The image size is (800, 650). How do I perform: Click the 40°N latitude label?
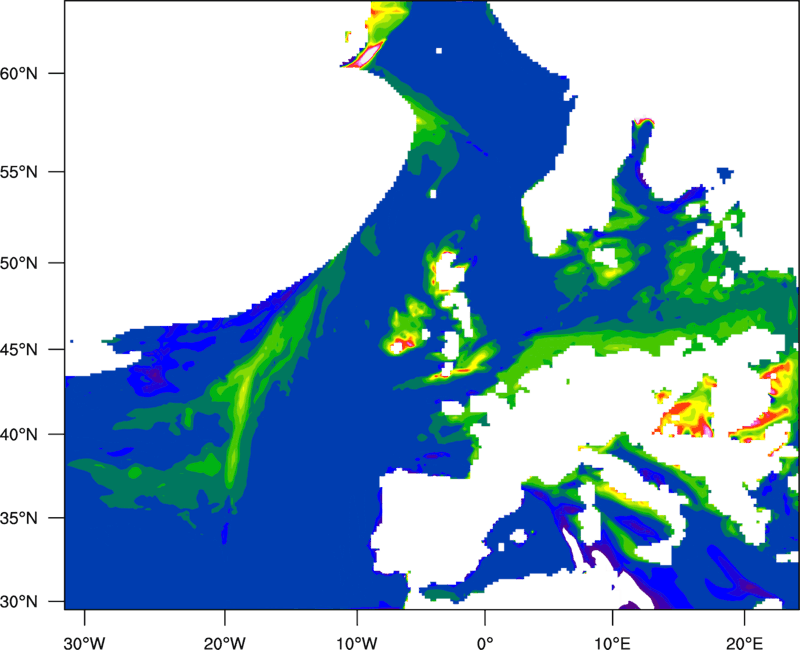tap(19, 435)
